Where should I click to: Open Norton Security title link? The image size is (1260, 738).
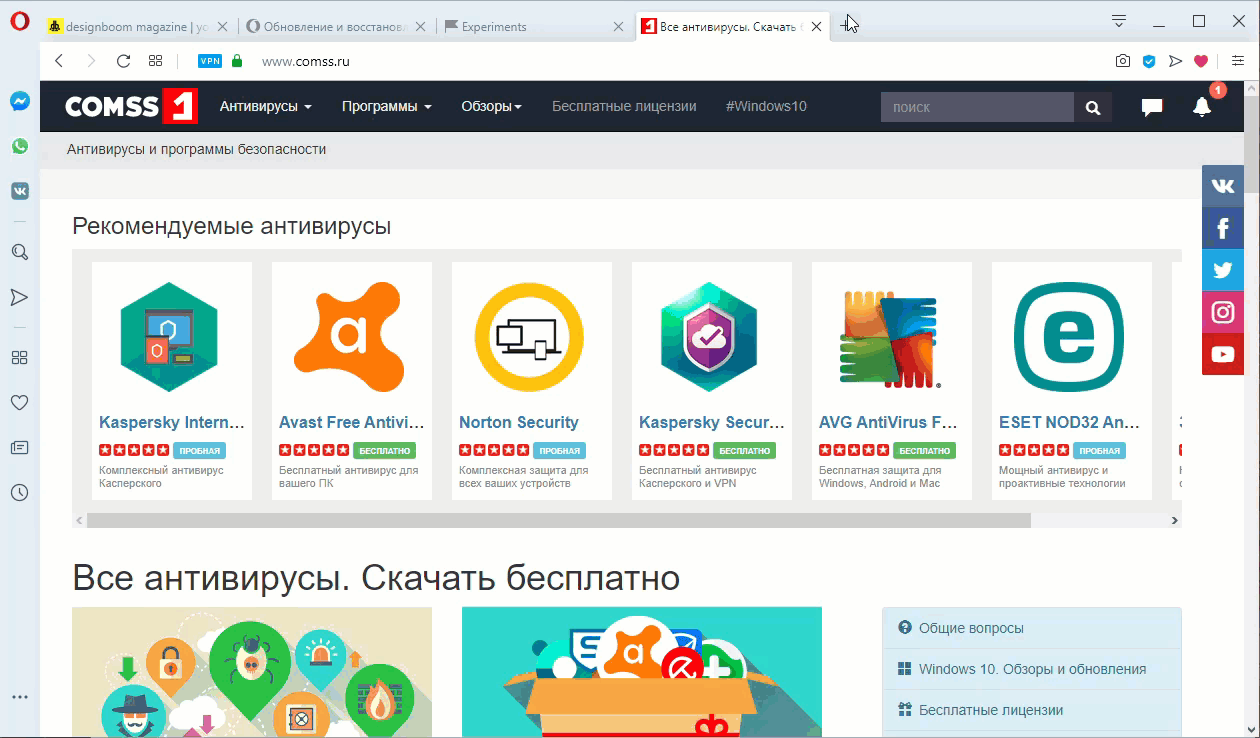pos(519,422)
